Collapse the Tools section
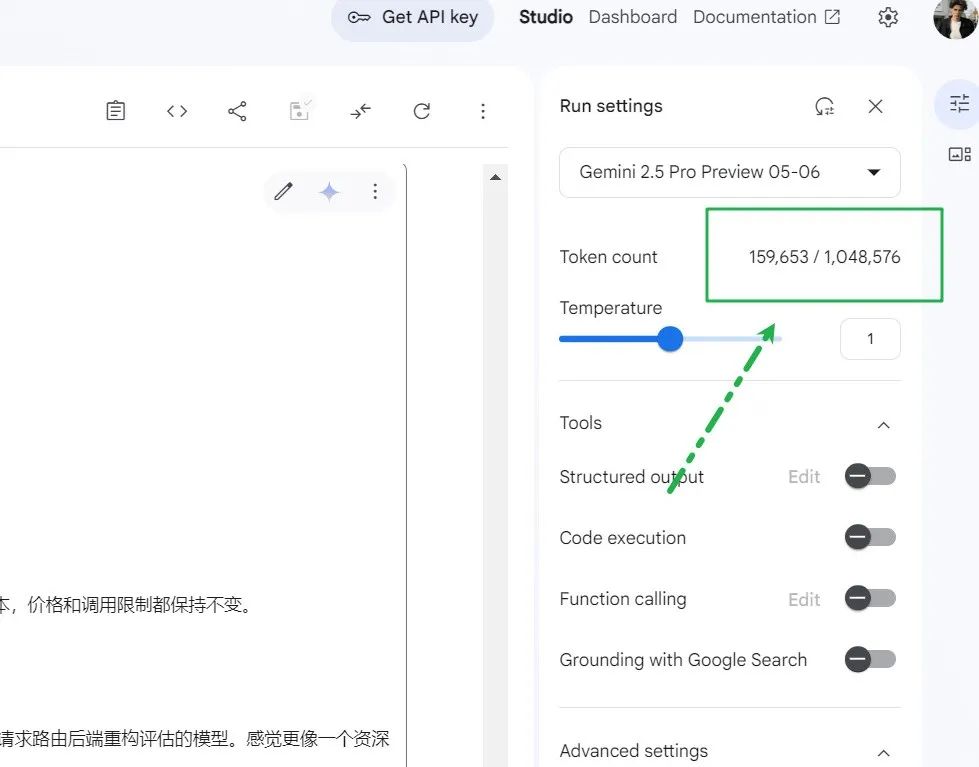979x767 pixels. (x=883, y=425)
